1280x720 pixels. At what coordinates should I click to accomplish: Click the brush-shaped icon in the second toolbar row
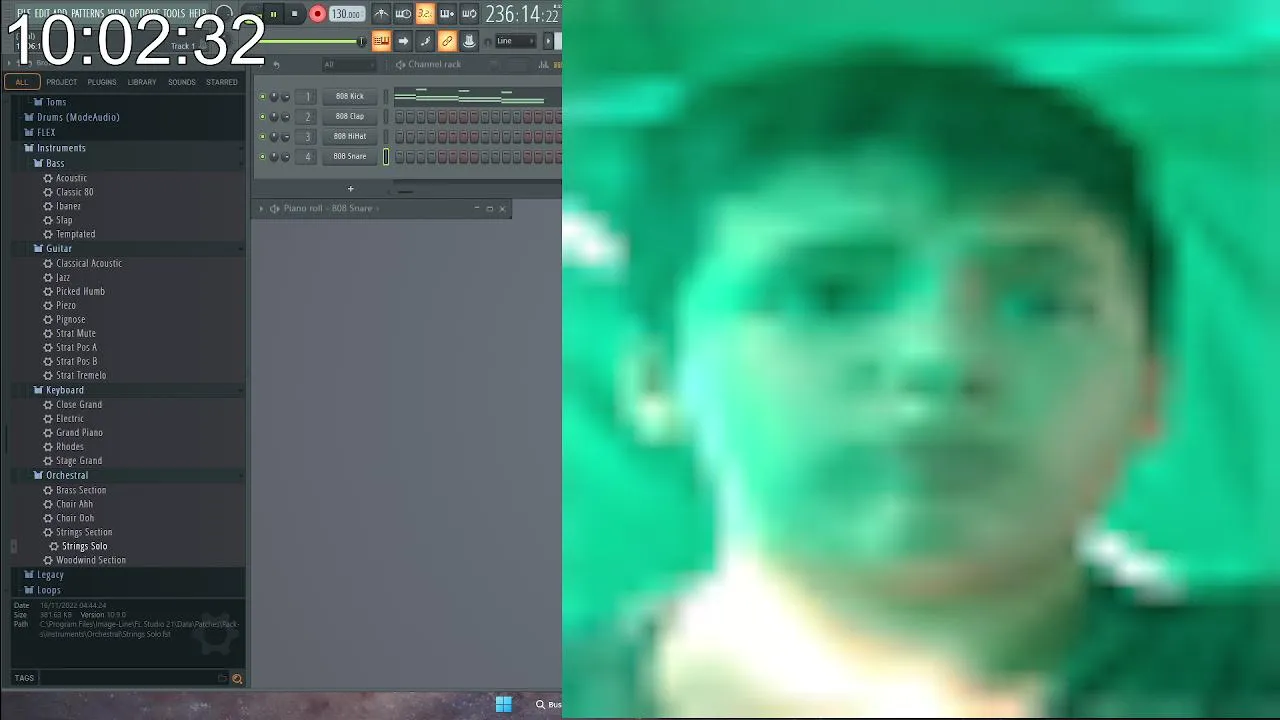point(425,41)
